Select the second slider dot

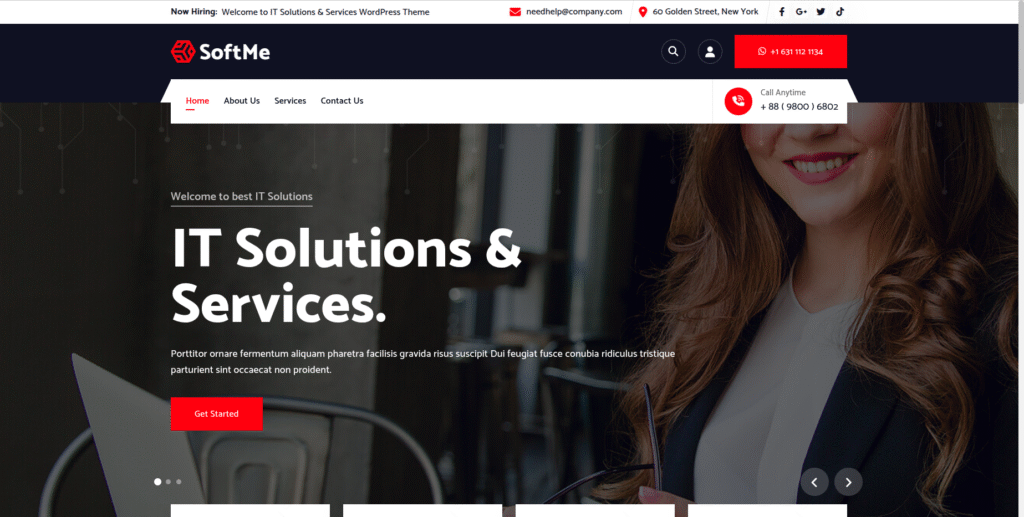pyautogui.click(x=168, y=482)
